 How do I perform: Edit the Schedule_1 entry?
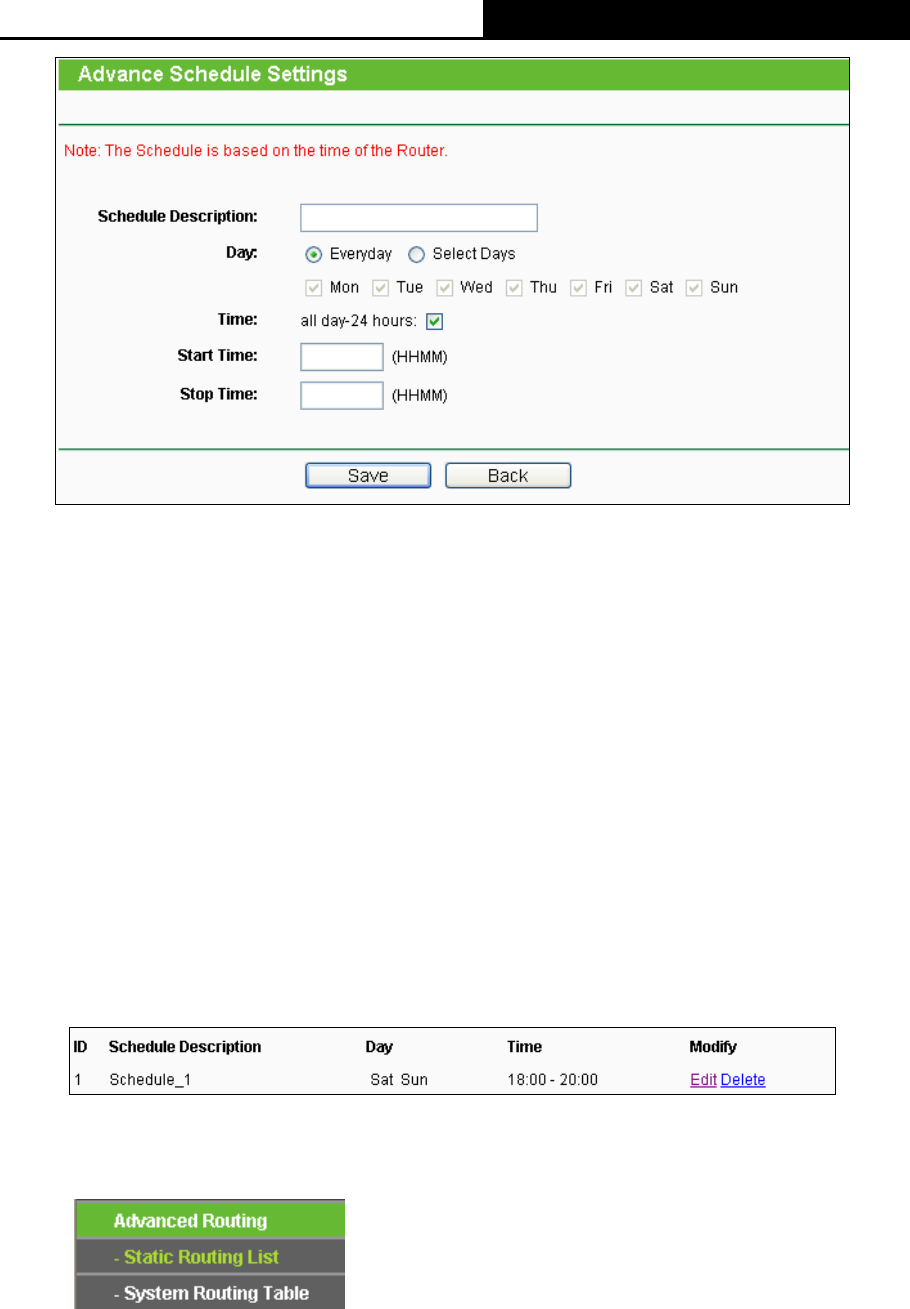[703, 1080]
